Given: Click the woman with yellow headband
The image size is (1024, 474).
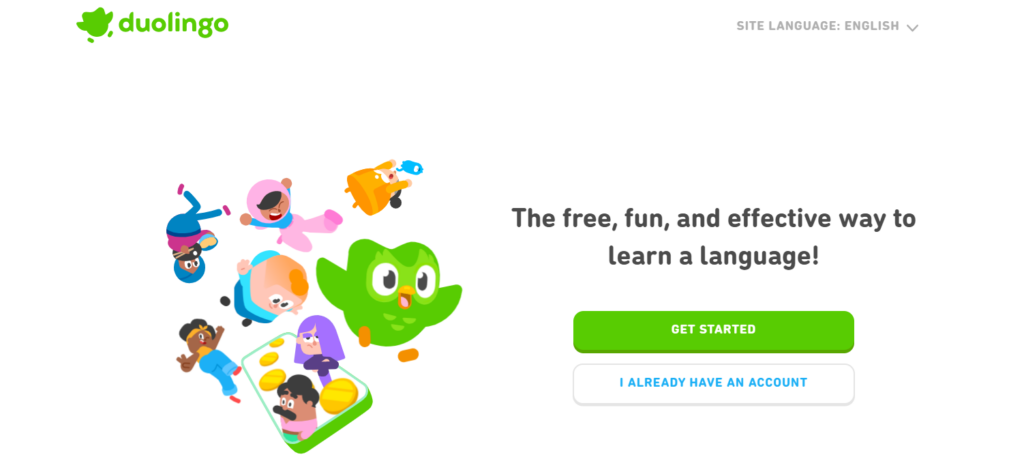Looking at the screenshot, I should [208, 359].
